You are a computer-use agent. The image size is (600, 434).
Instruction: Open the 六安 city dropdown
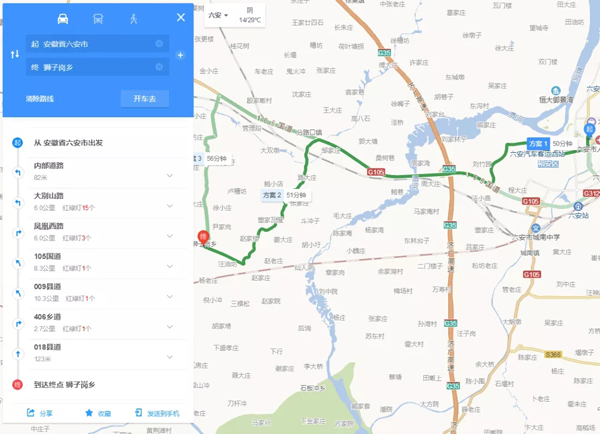218,15
